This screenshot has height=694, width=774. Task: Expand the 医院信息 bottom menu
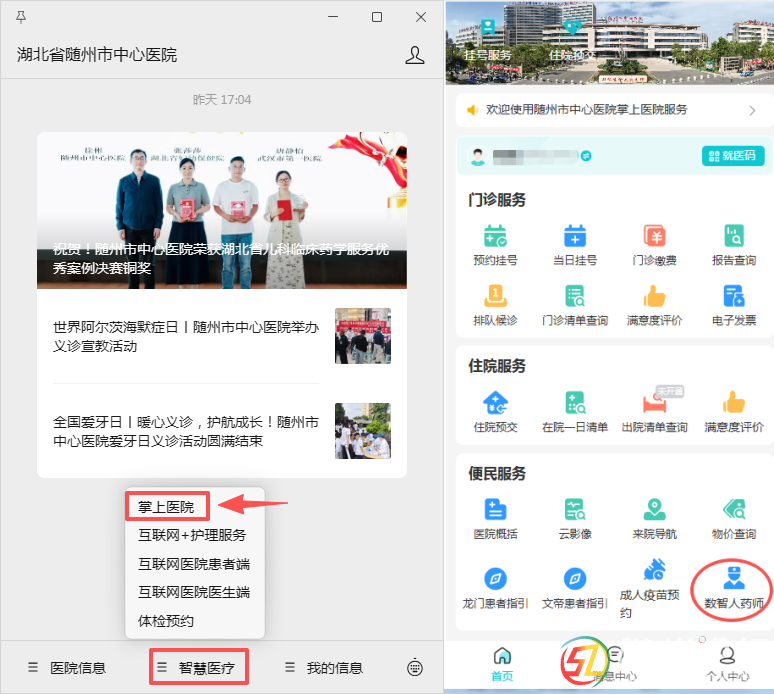point(68,667)
